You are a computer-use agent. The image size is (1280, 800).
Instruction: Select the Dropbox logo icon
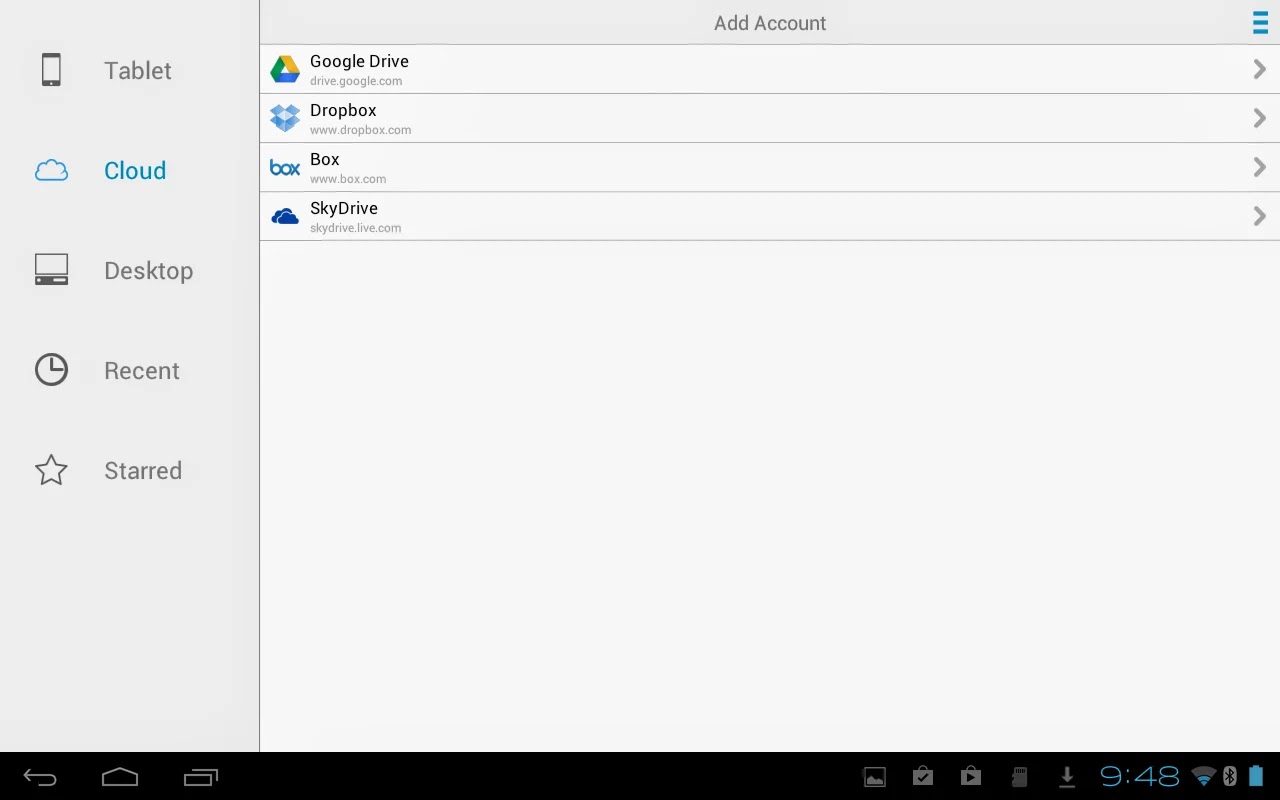click(284, 117)
